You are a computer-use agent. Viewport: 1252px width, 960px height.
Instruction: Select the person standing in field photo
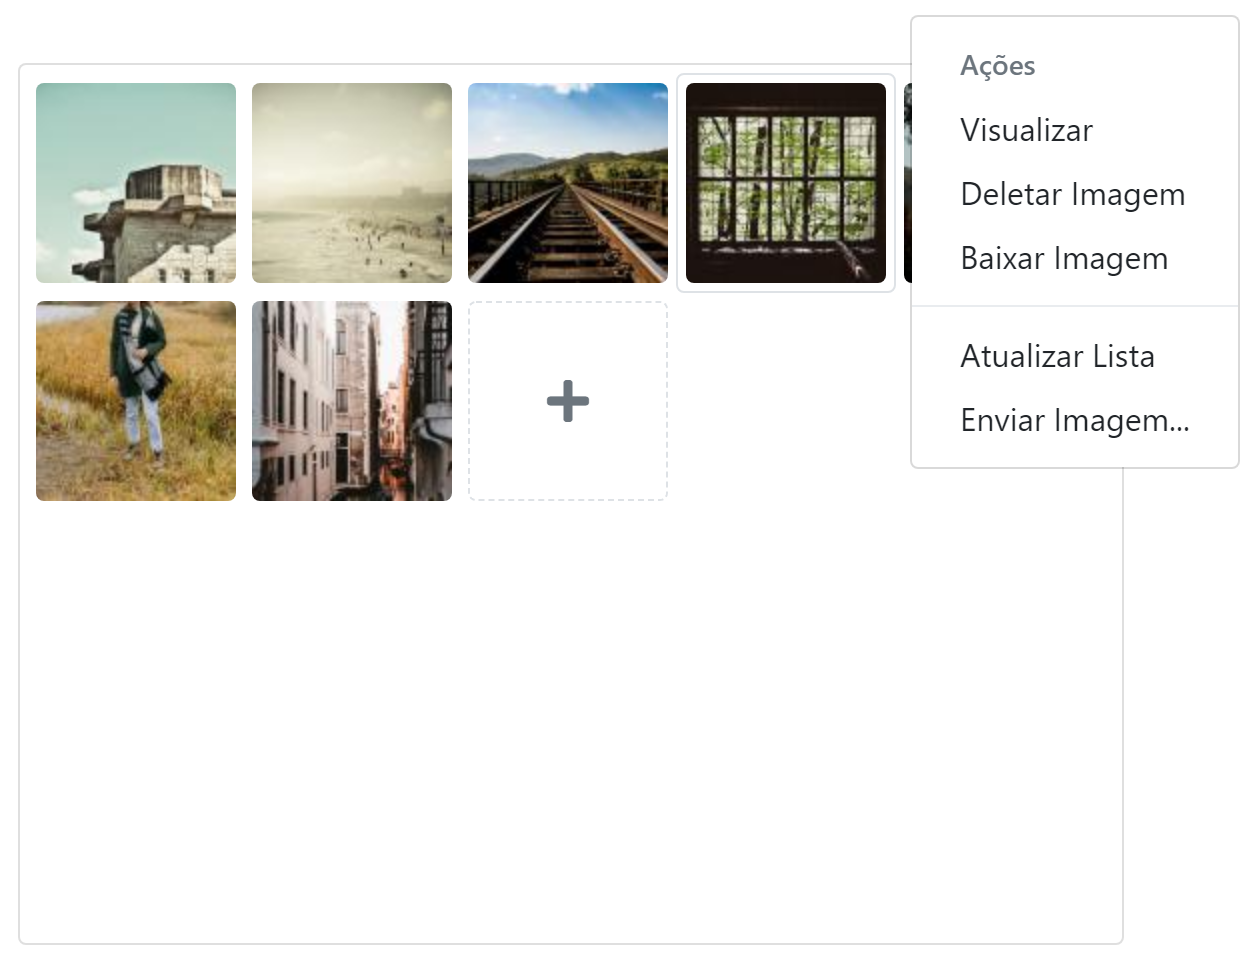click(136, 401)
